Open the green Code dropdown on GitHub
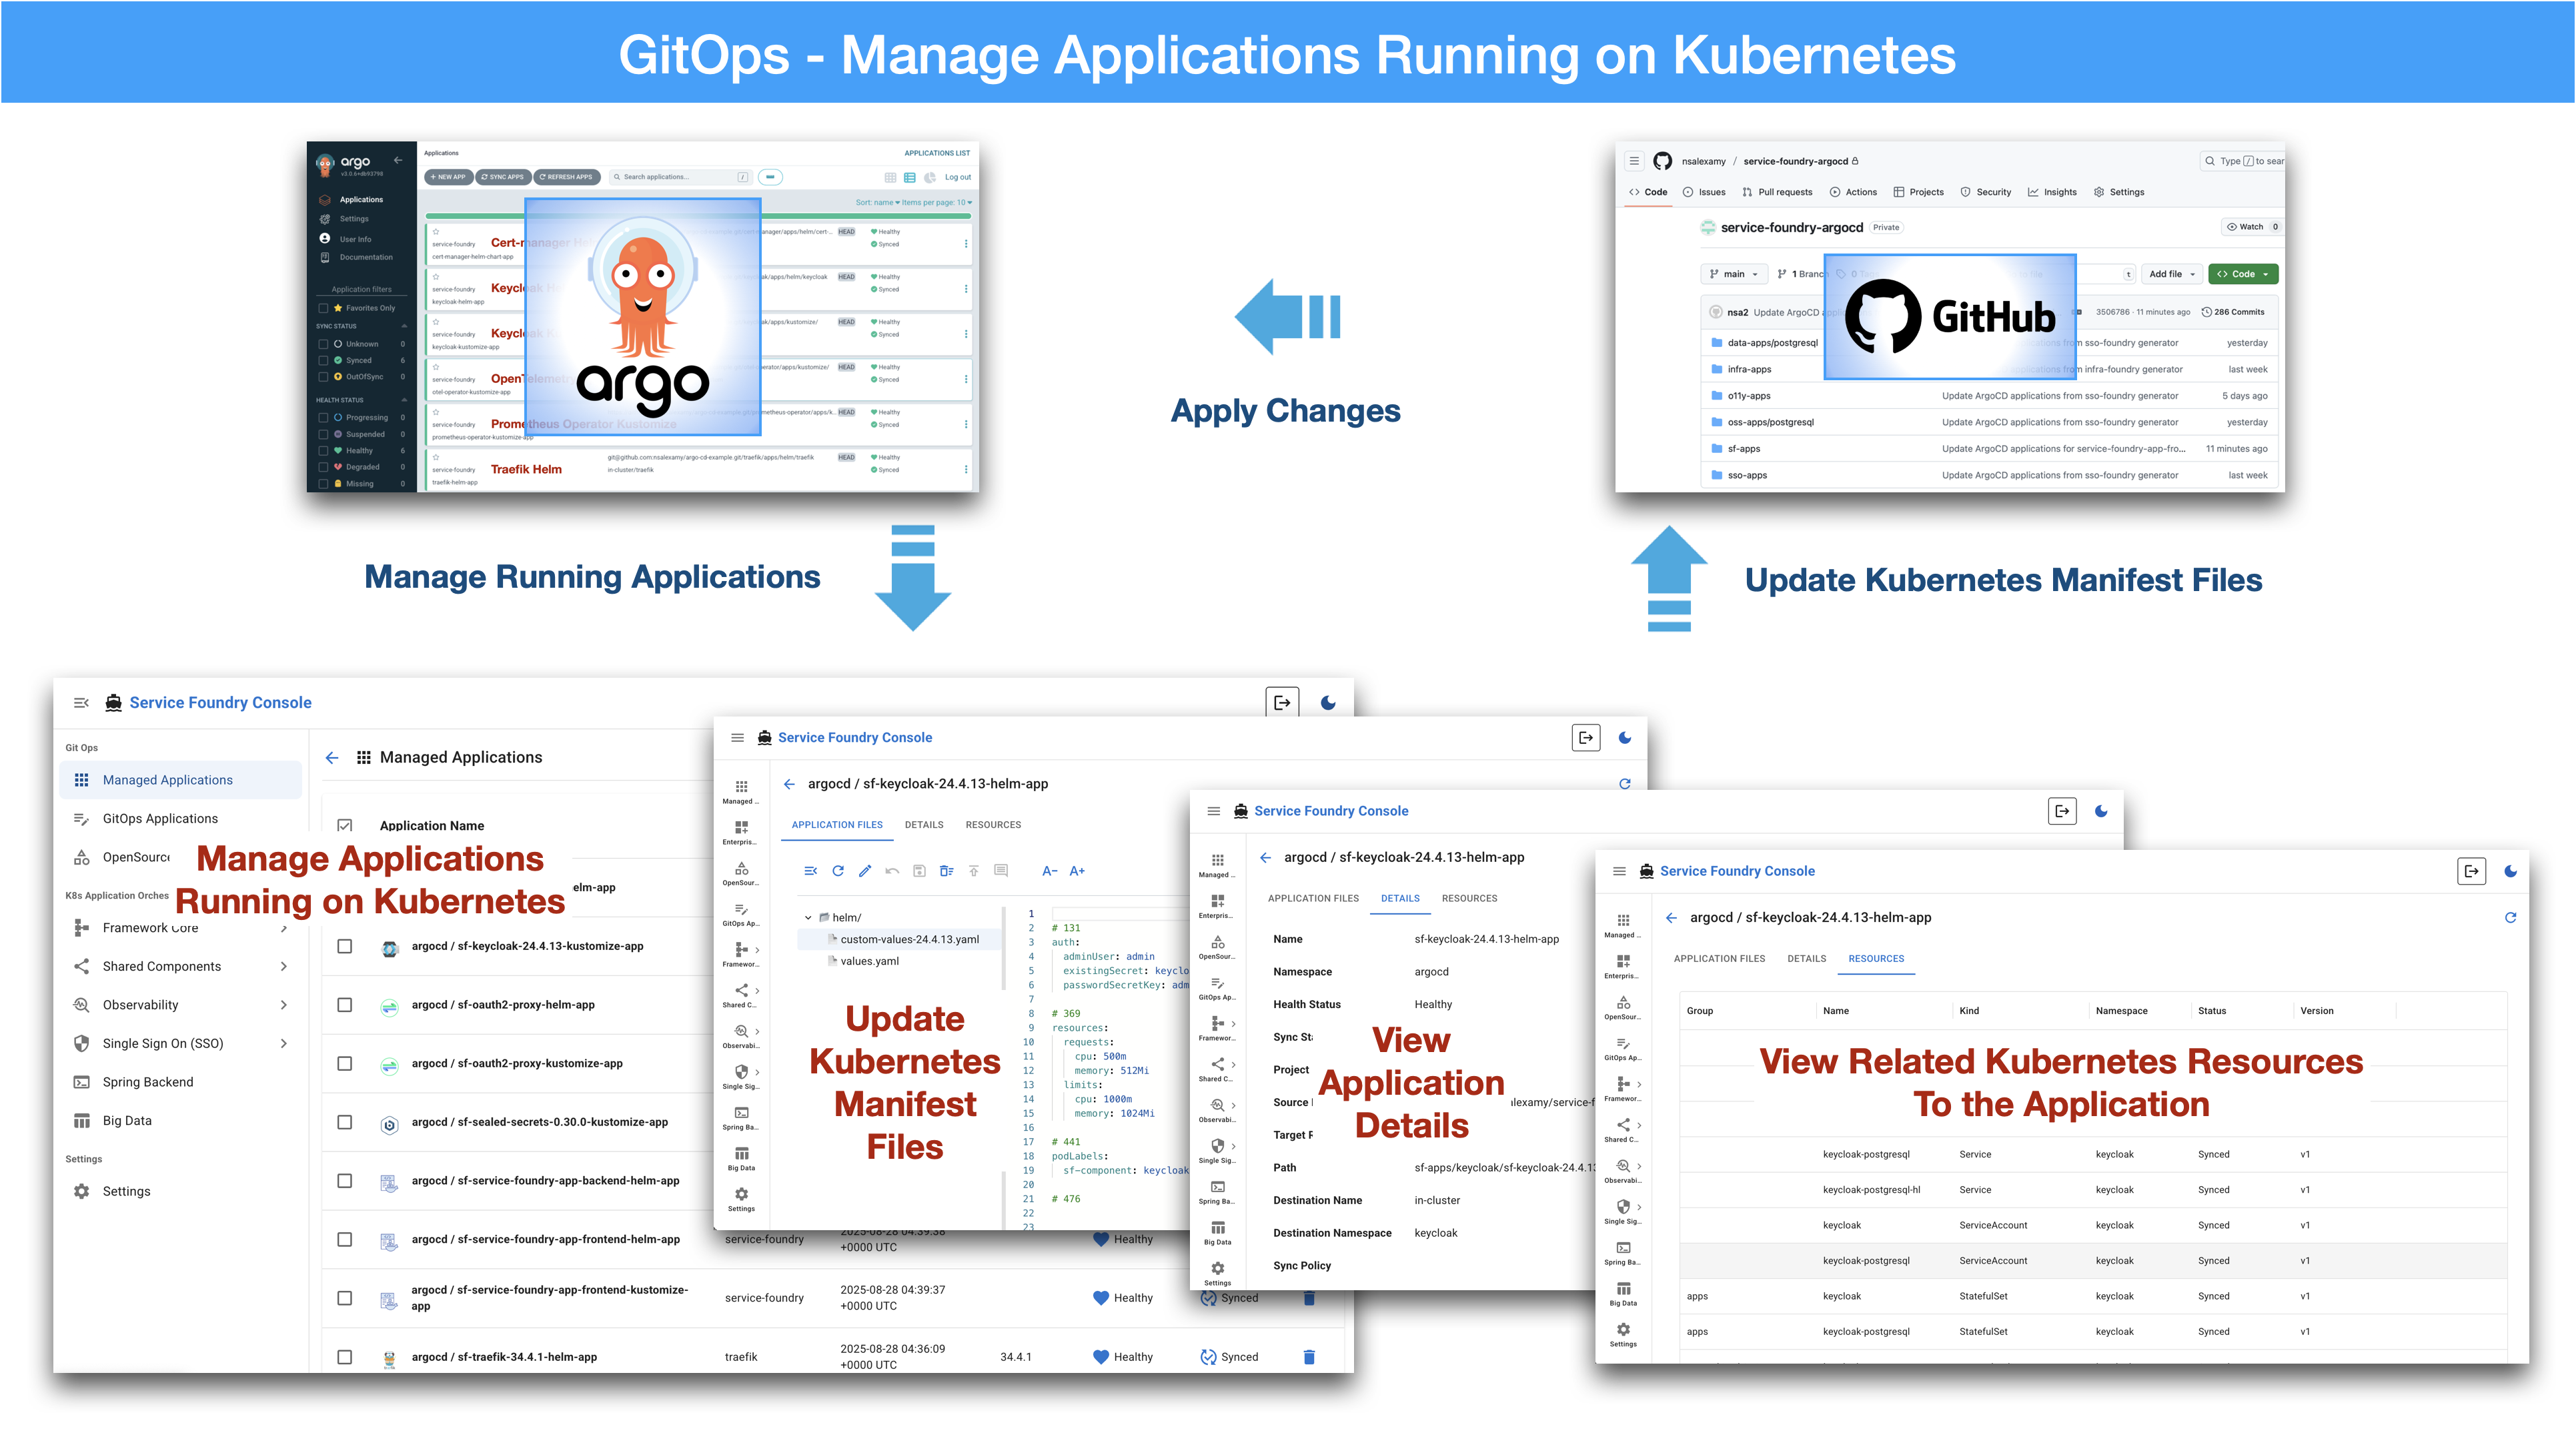This screenshot has width=2576, height=1445. (x=2243, y=274)
